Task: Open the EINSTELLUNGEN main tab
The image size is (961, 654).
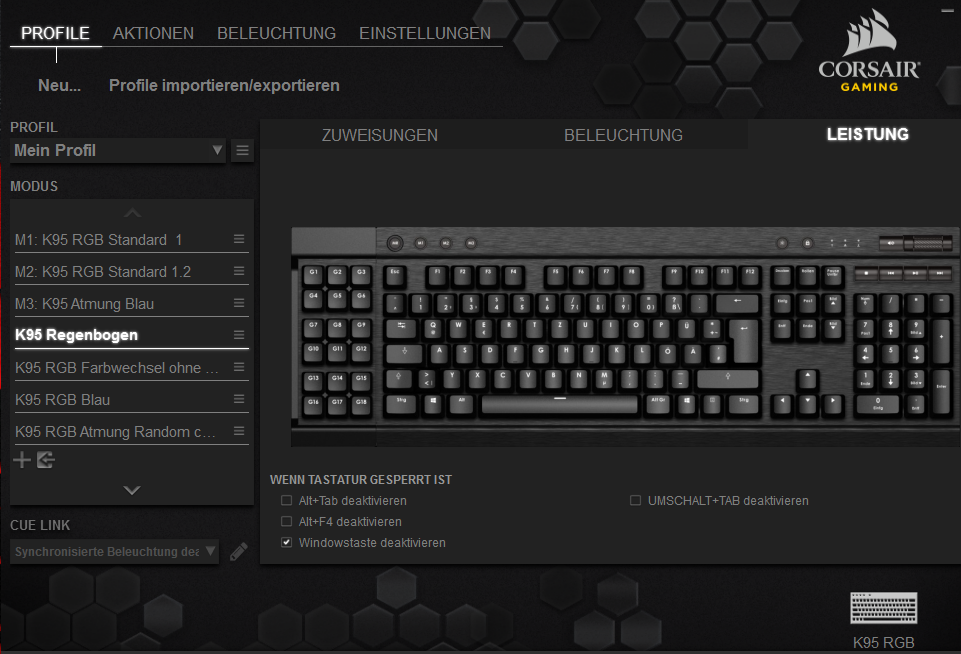Action: click(x=425, y=33)
